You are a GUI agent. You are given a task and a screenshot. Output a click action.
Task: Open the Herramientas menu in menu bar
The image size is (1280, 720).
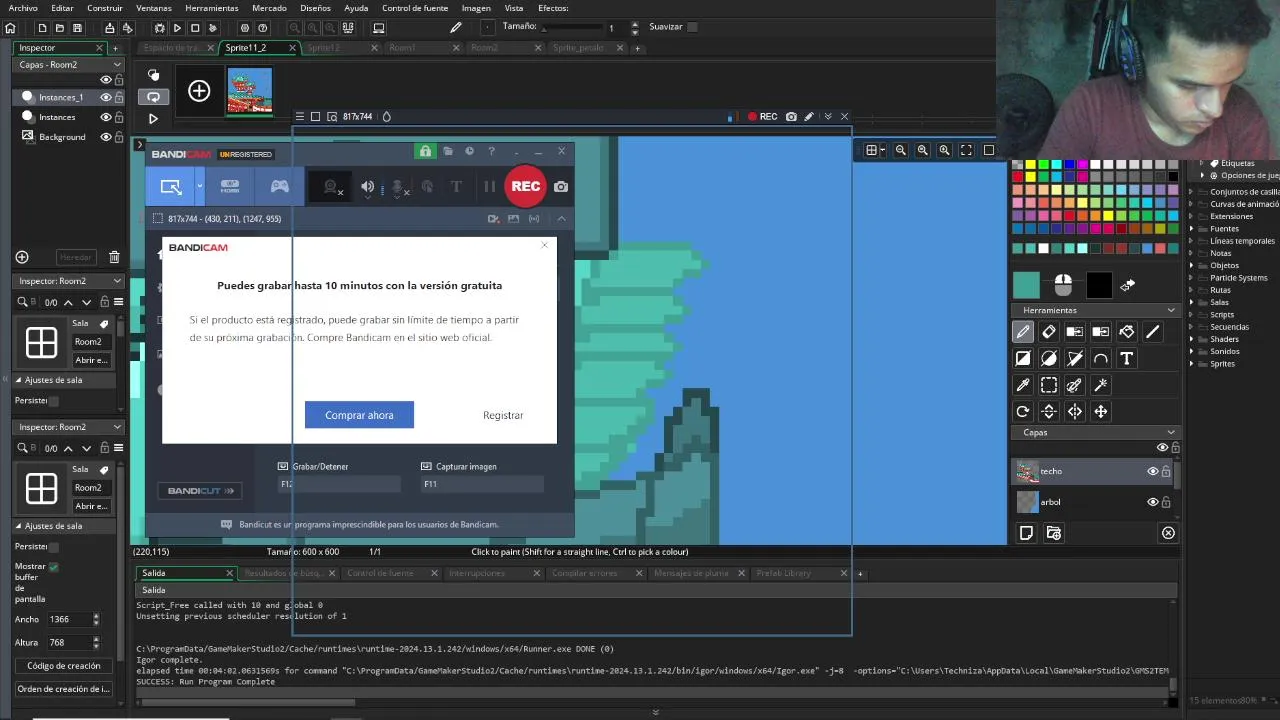[x=212, y=8]
